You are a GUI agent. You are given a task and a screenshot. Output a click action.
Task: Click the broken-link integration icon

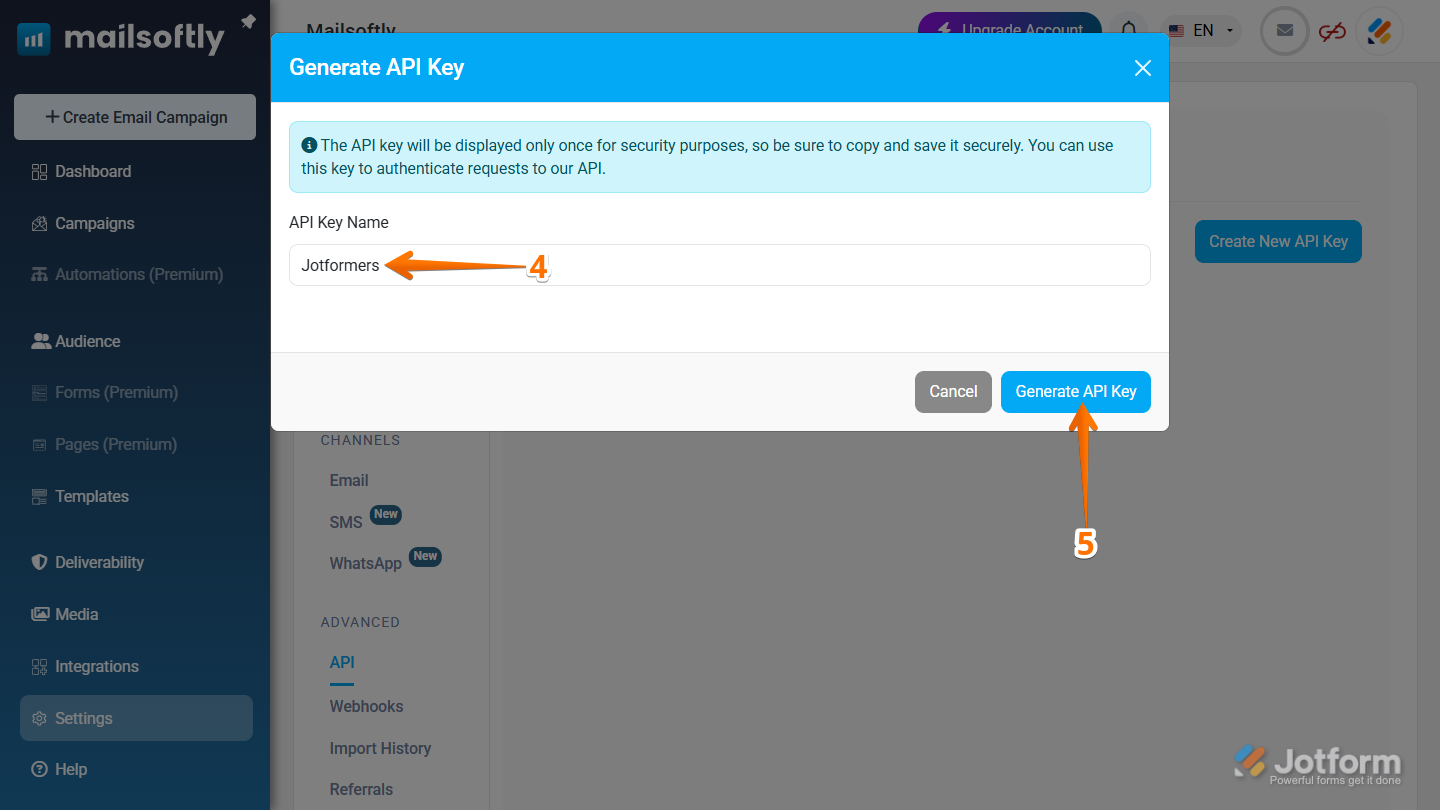pyautogui.click(x=1332, y=31)
